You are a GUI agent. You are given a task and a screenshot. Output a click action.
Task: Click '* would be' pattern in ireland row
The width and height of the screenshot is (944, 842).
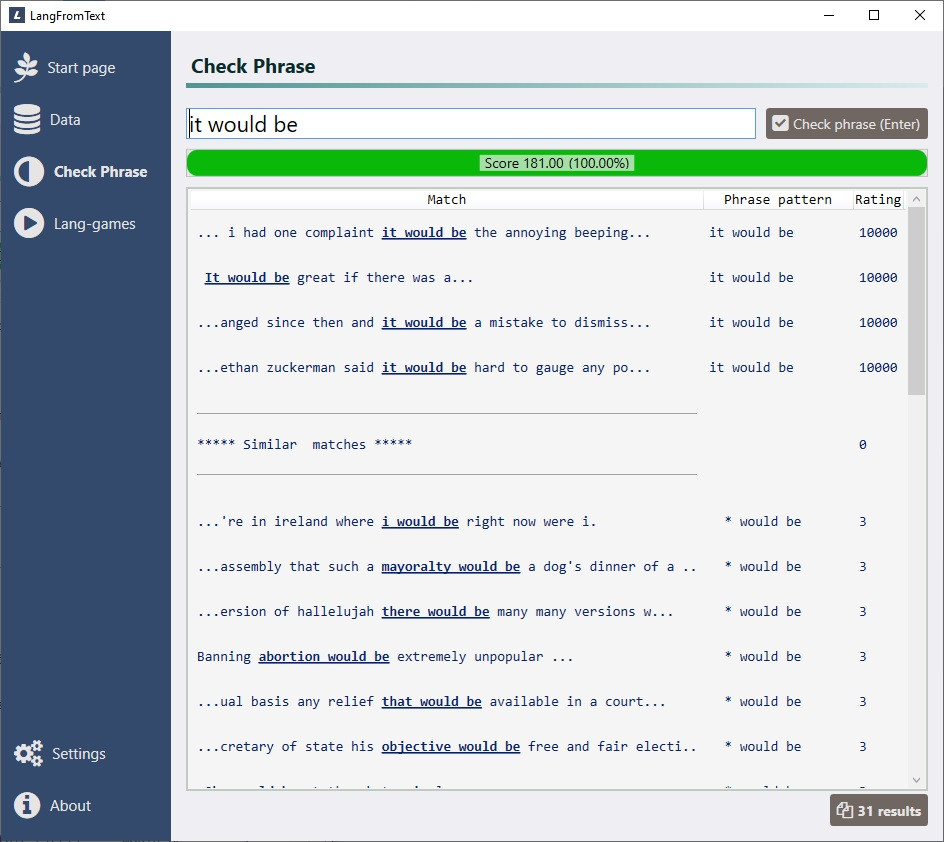coord(763,521)
